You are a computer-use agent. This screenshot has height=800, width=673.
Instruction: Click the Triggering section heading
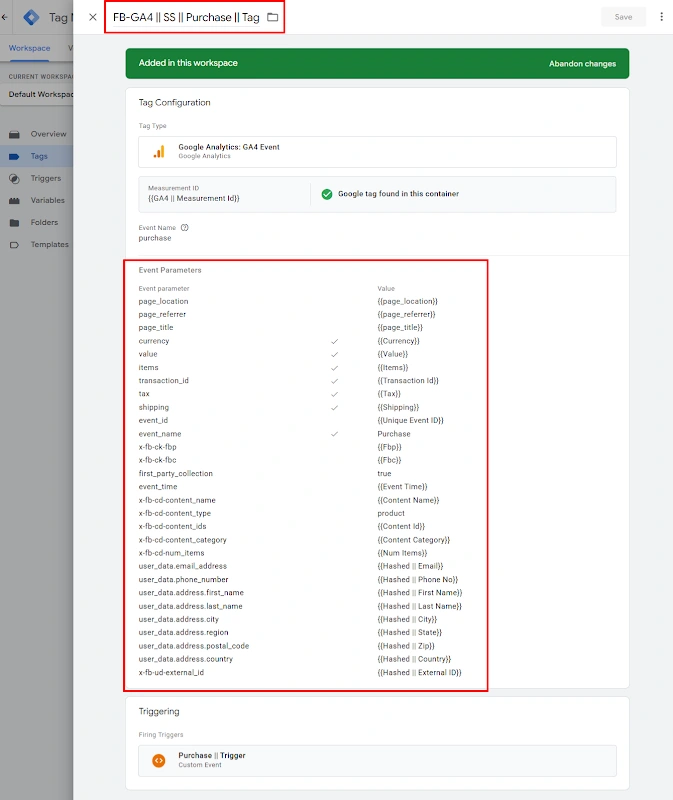[x=159, y=711]
